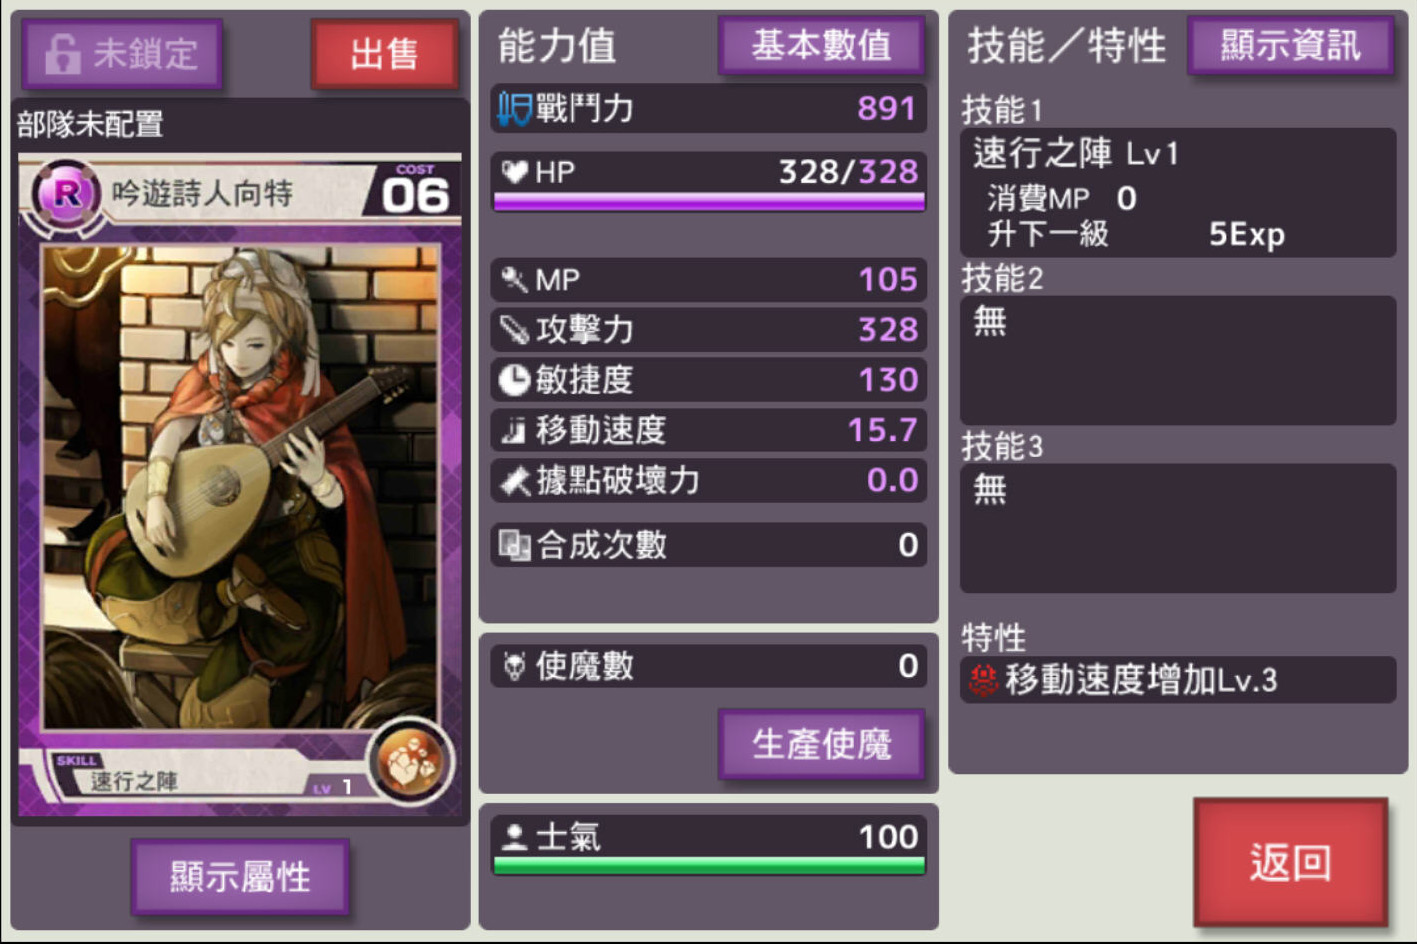Click the green 士氣 morale bar
Viewport: 1417px width, 944px height.
[709, 866]
